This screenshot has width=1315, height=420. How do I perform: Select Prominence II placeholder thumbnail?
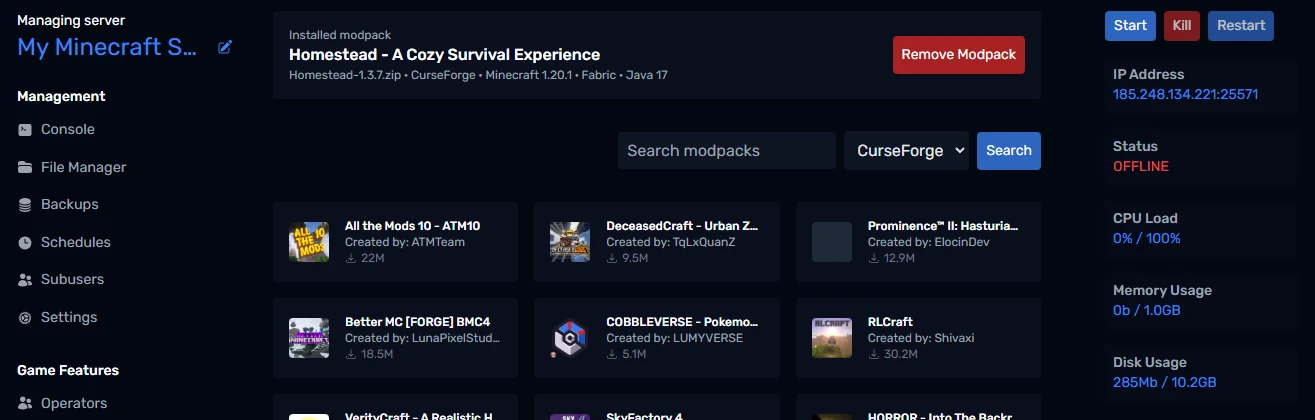[832, 242]
